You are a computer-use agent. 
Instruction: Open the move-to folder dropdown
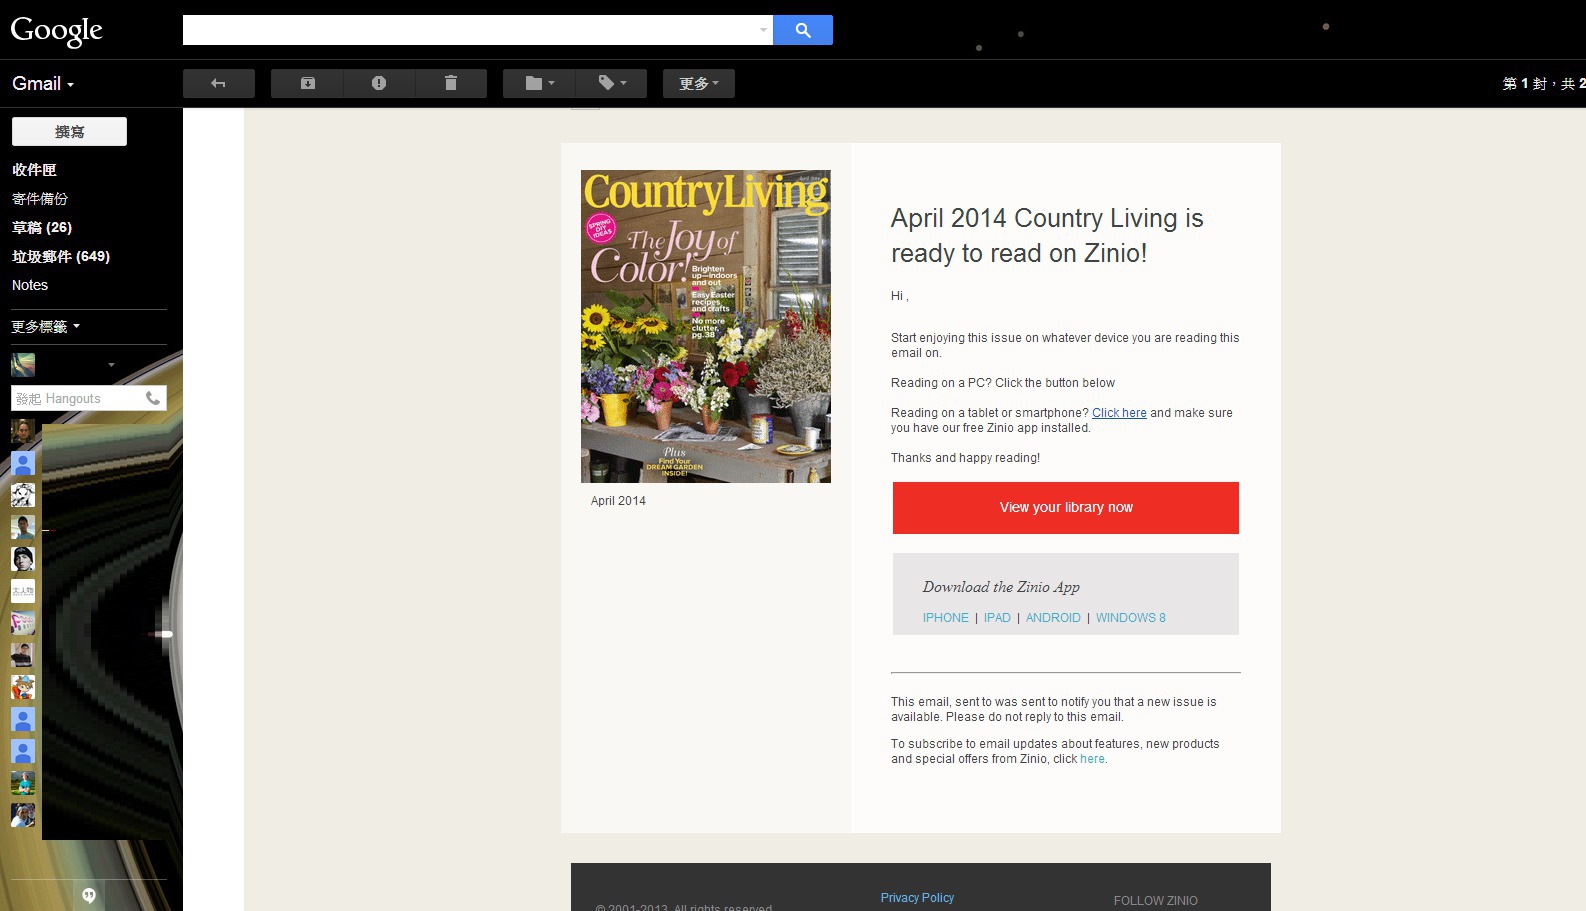539,83
